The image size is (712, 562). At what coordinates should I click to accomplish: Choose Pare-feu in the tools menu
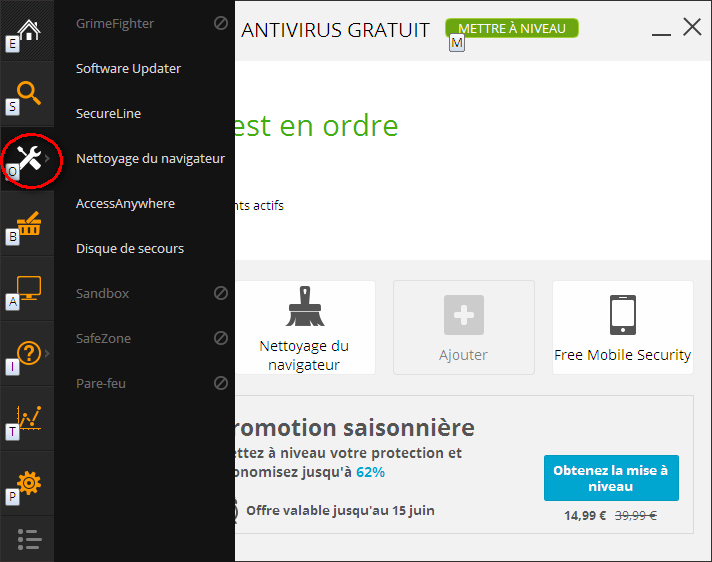click(x=101, y=383)
